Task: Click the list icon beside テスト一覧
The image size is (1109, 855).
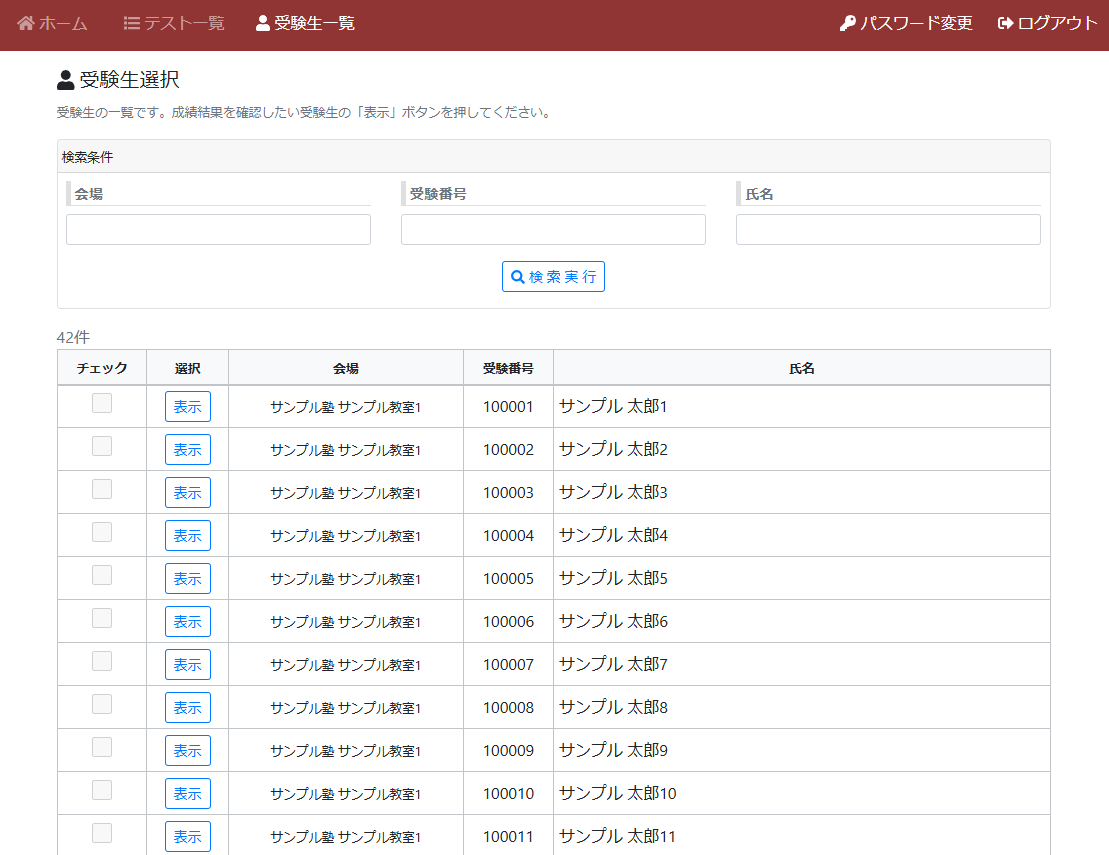Action: pyautogui.click(x=131, y=23)
